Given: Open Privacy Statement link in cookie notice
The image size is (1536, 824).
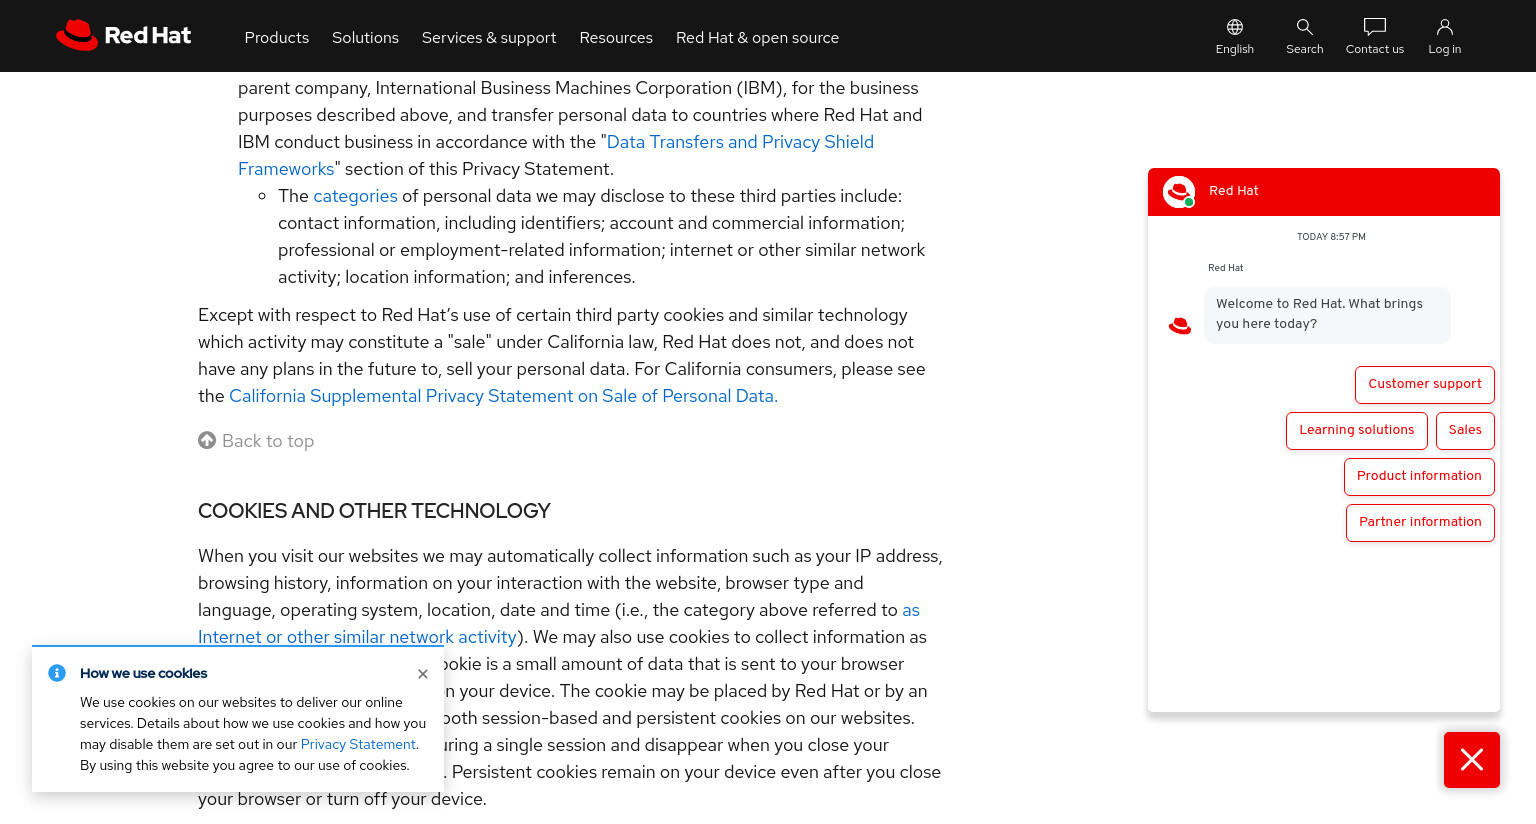Looking at the screenshot, I should (358, 744).
